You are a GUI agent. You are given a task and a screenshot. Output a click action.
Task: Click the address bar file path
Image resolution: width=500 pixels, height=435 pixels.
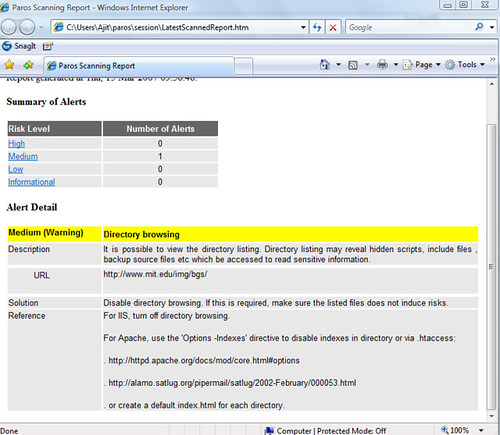[157, 27]
